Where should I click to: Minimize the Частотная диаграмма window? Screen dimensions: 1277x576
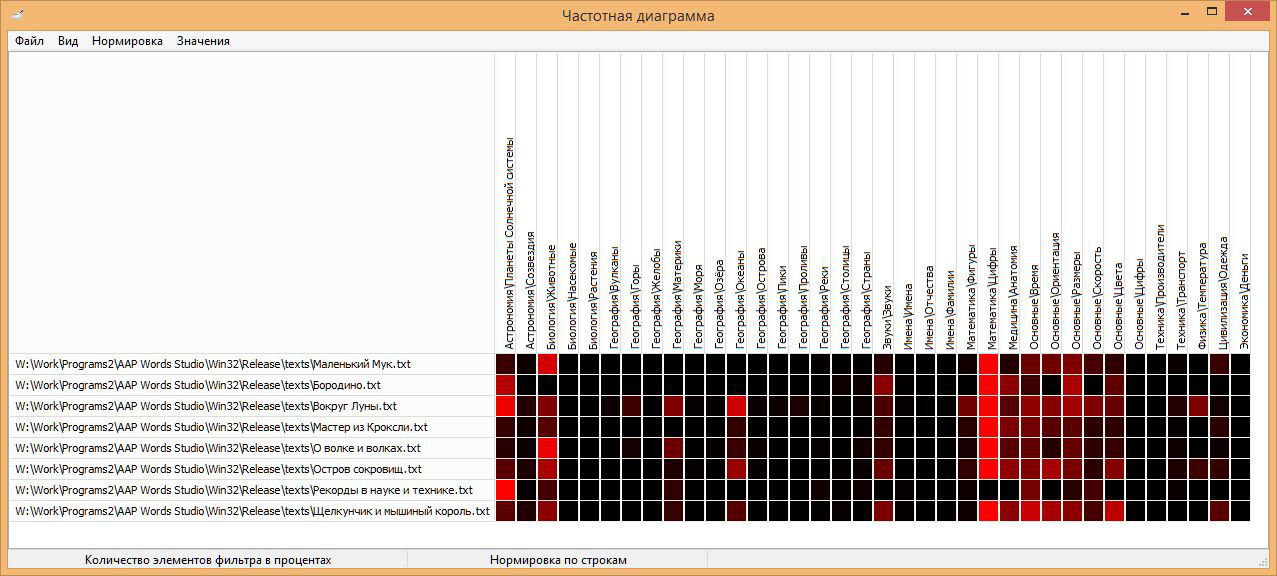click(x=1184, y=12)
